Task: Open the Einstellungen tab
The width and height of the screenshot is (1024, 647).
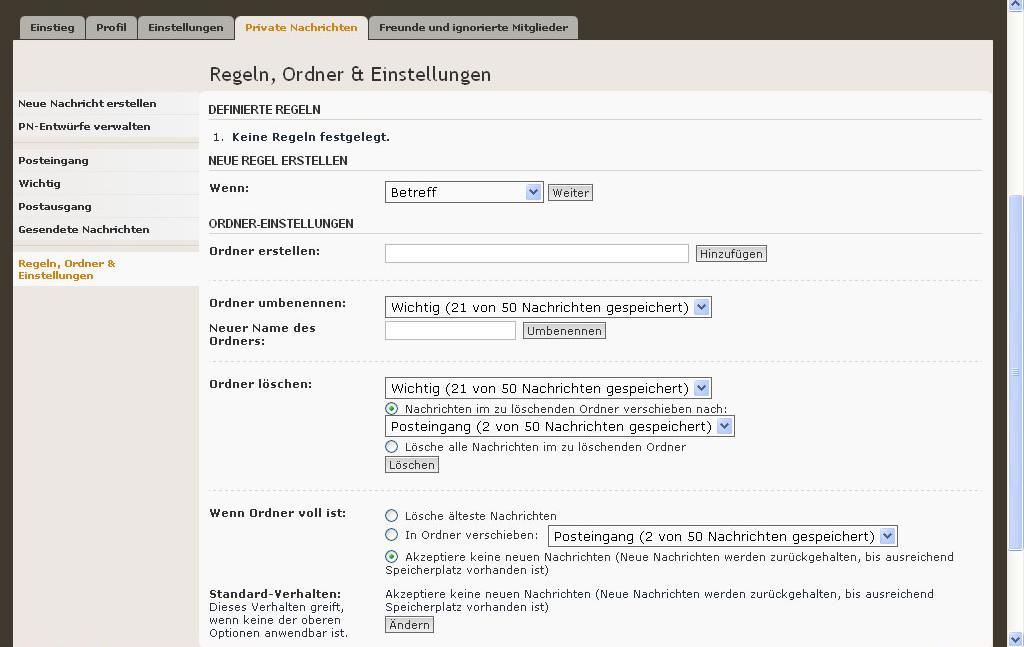Action: click(186, 28)
